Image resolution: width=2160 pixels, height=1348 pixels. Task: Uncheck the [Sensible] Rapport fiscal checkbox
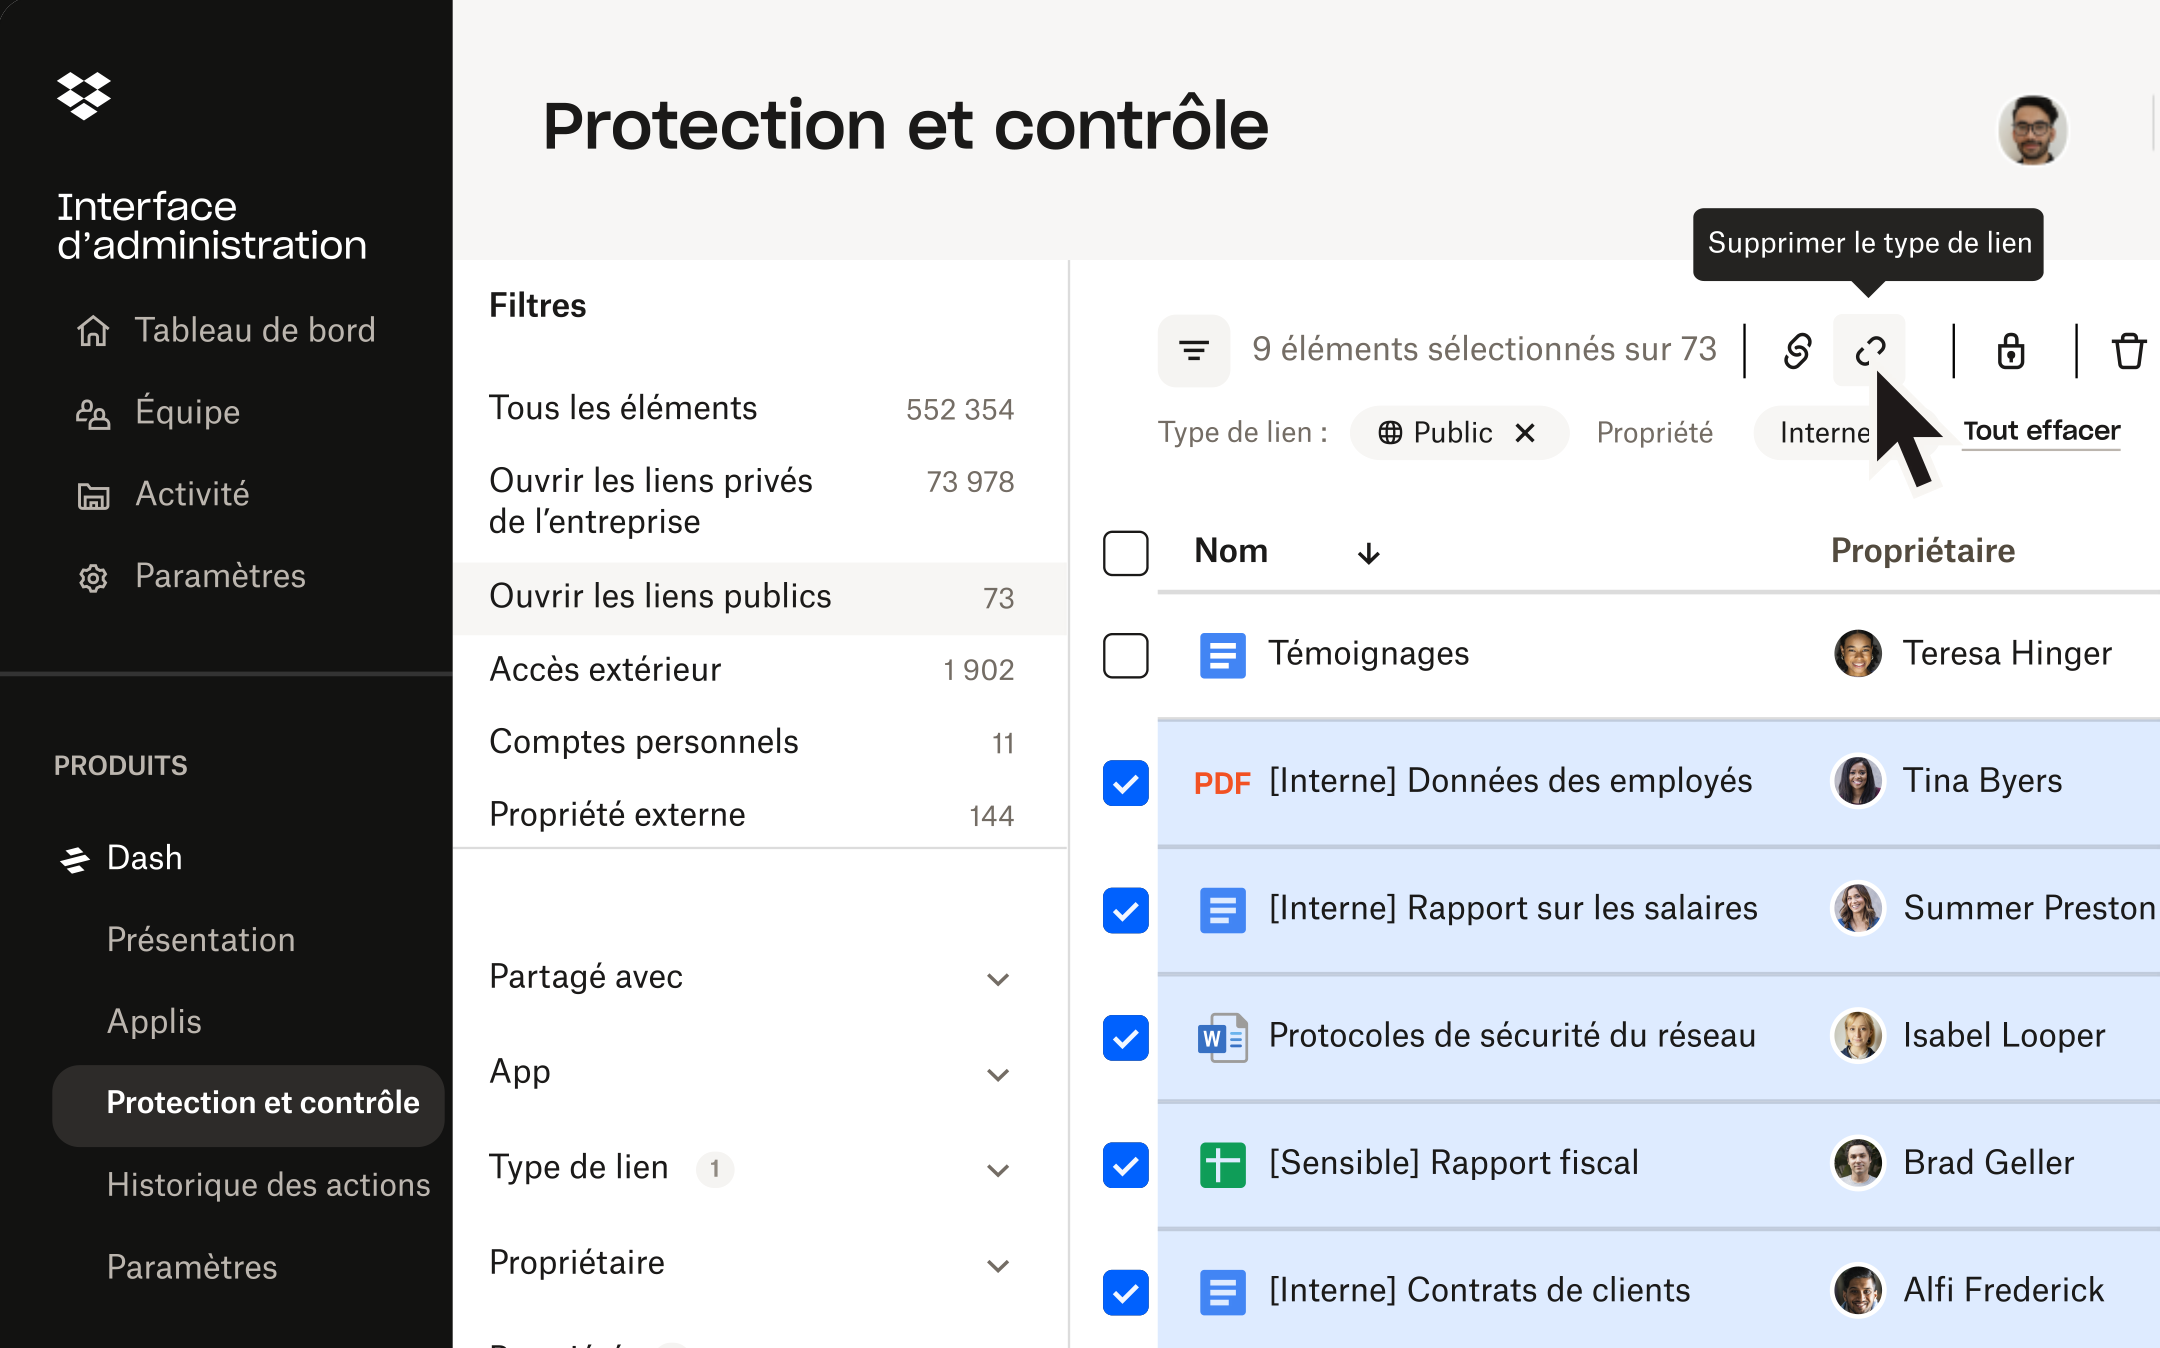click(x=1125, y=1165)
